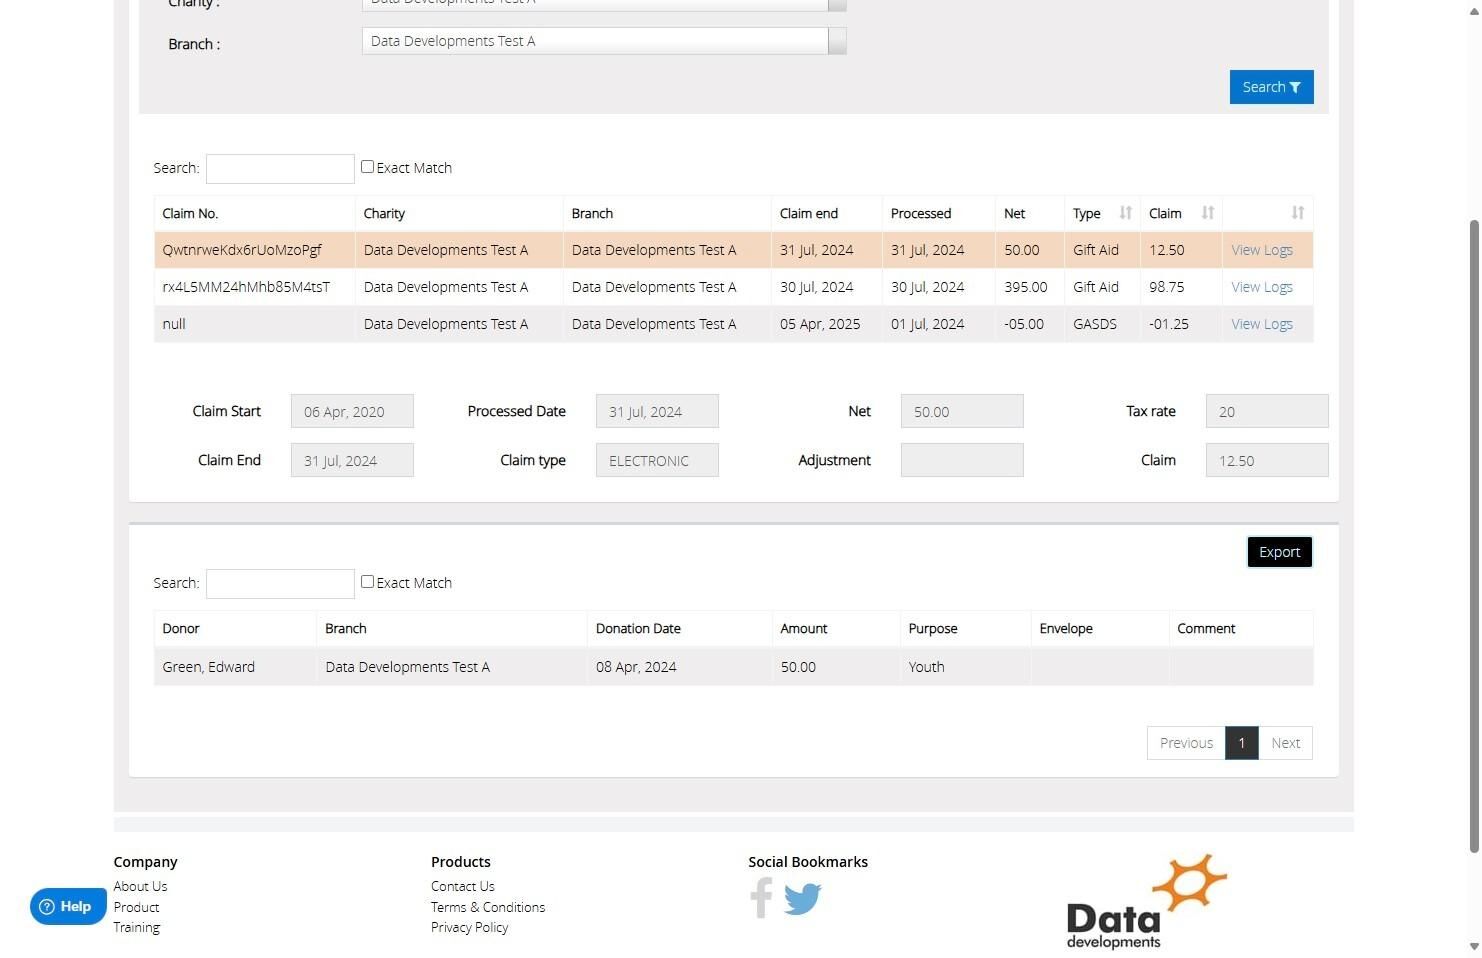The width and height of the screenshot is (1482, 958).
Task: View Logs for claim rx4L5MM24hMhb85M4tsT
Action: tap(1261, 287)
